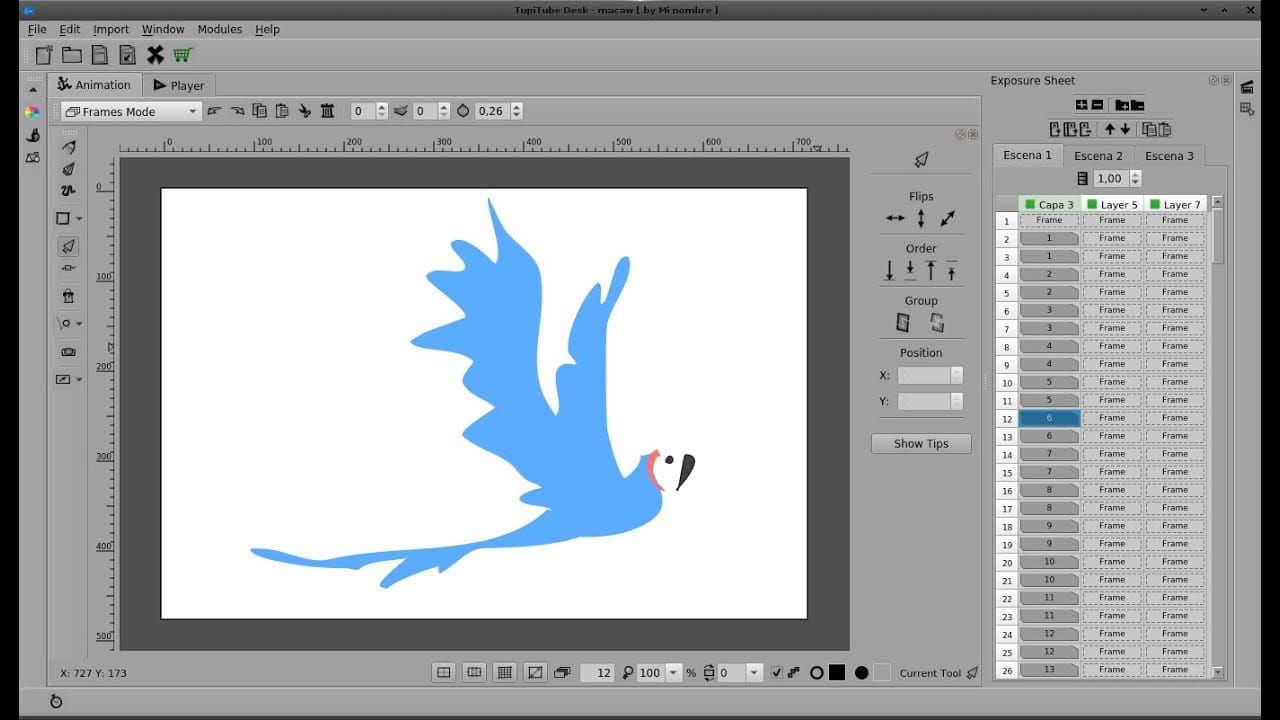1280x720 pixels.
Task: Click the Show Tips button
Action: (921, 443)
